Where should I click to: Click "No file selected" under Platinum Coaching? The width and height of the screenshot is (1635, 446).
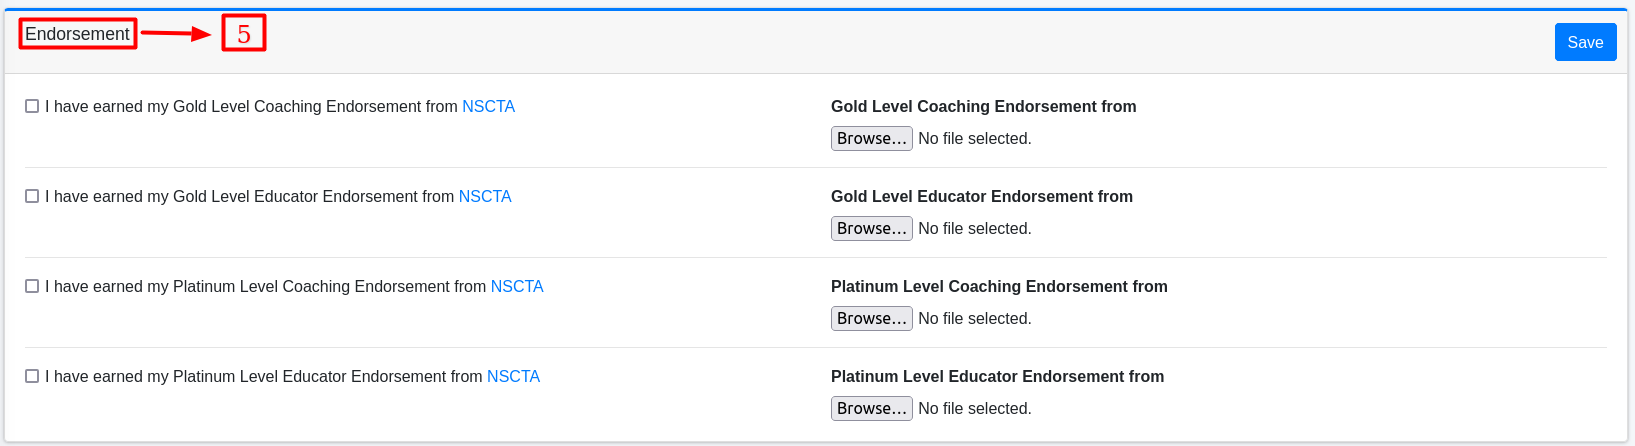pyautogui.click(x=974, y=318)
